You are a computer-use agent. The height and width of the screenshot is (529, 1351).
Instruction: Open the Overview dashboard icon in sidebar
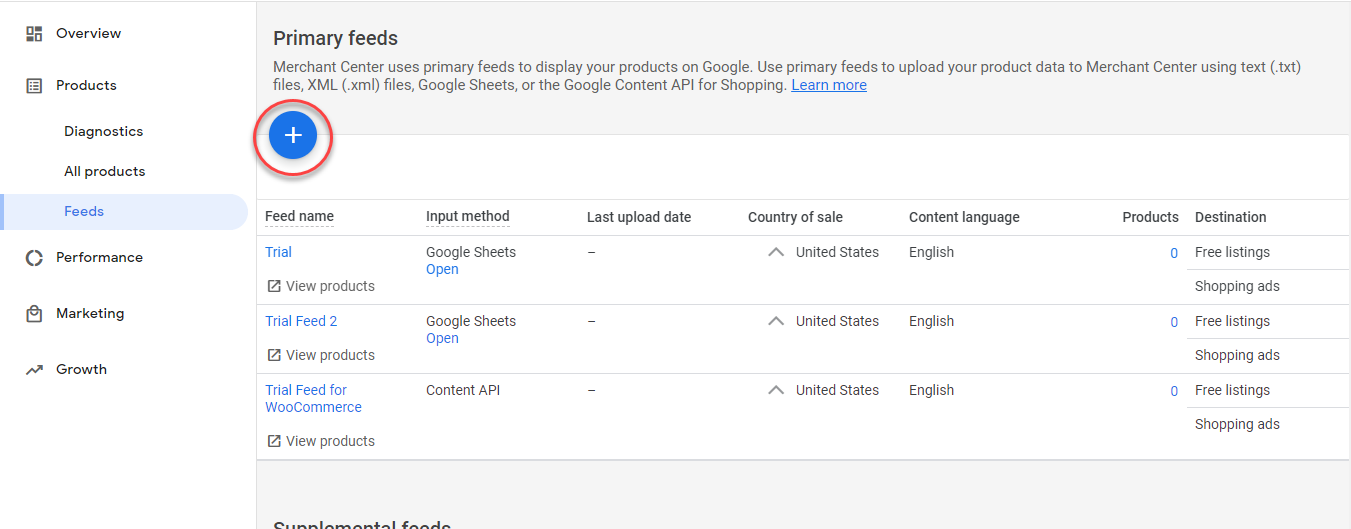(34, 34)
